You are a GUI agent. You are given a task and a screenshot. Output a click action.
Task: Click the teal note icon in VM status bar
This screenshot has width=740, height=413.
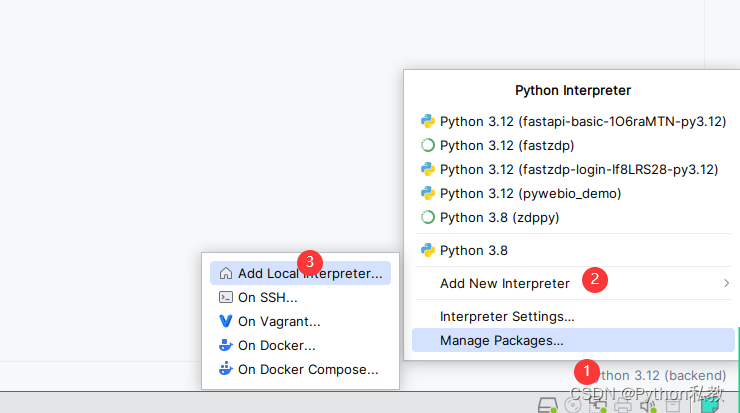click(710, 405)
